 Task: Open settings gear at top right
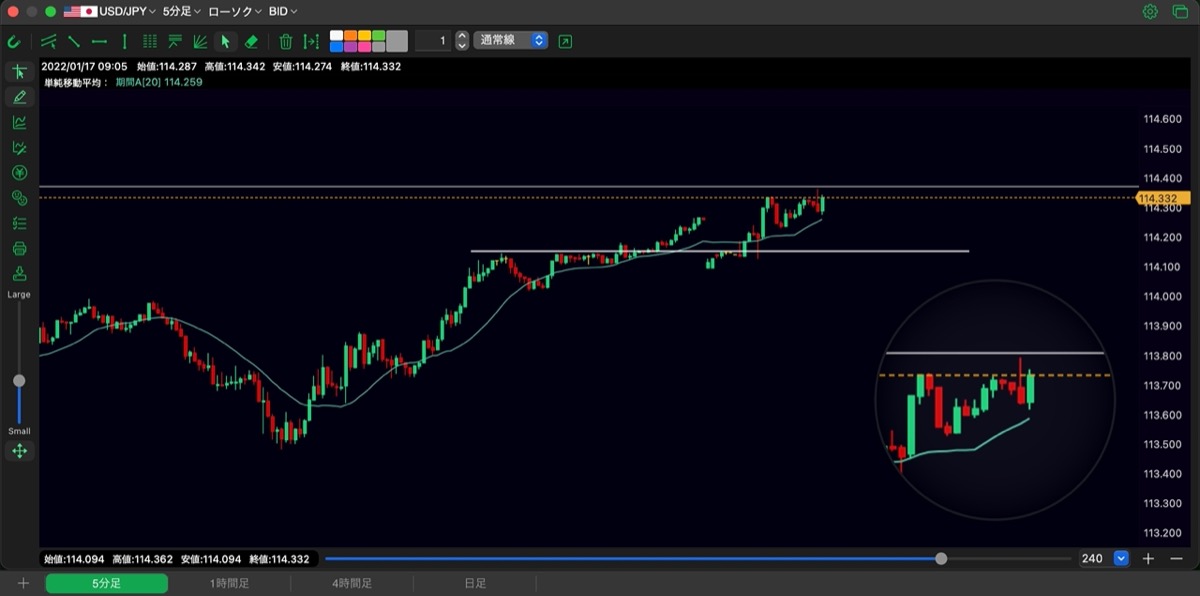point(1150,12)
